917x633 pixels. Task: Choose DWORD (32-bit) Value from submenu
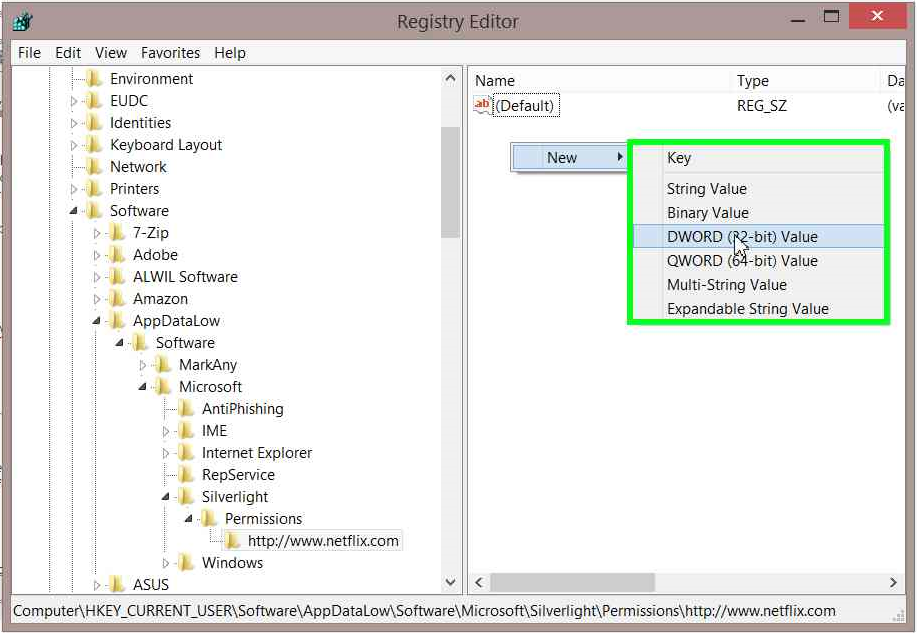click(759, 237)
